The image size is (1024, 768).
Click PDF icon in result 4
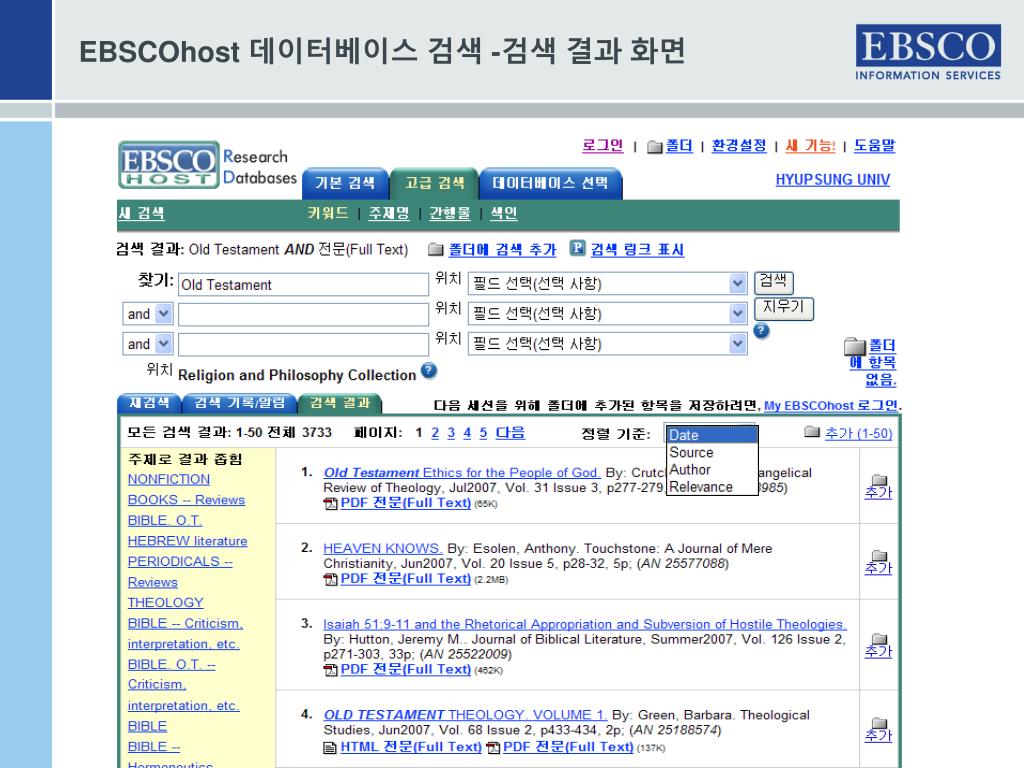tap(494, 748)
